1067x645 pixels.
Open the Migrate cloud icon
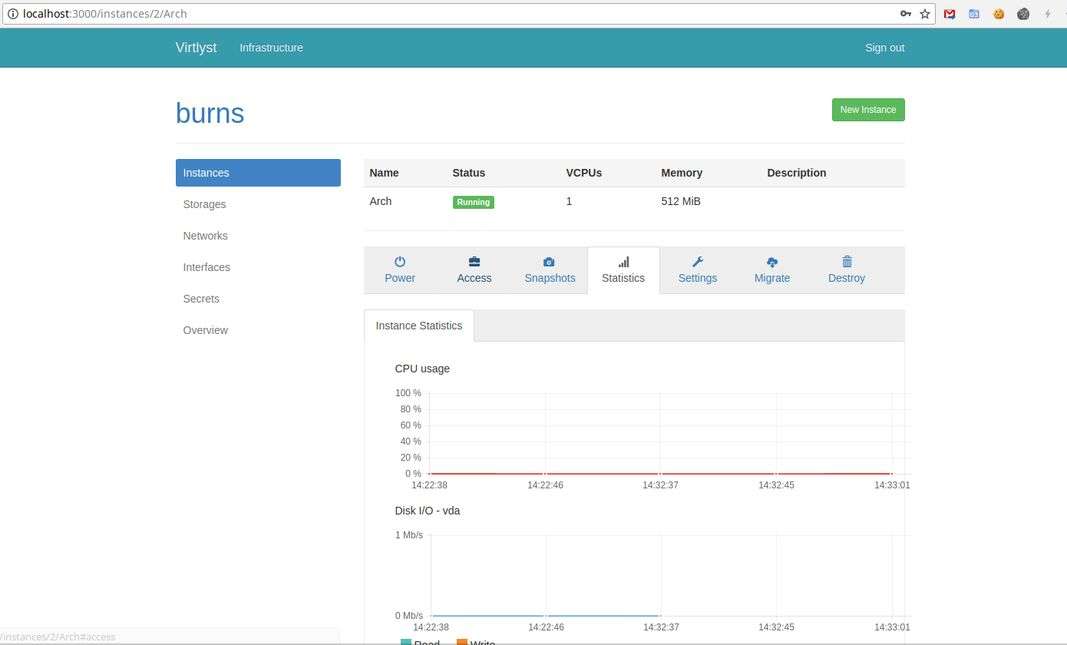(x=772, y=262)
